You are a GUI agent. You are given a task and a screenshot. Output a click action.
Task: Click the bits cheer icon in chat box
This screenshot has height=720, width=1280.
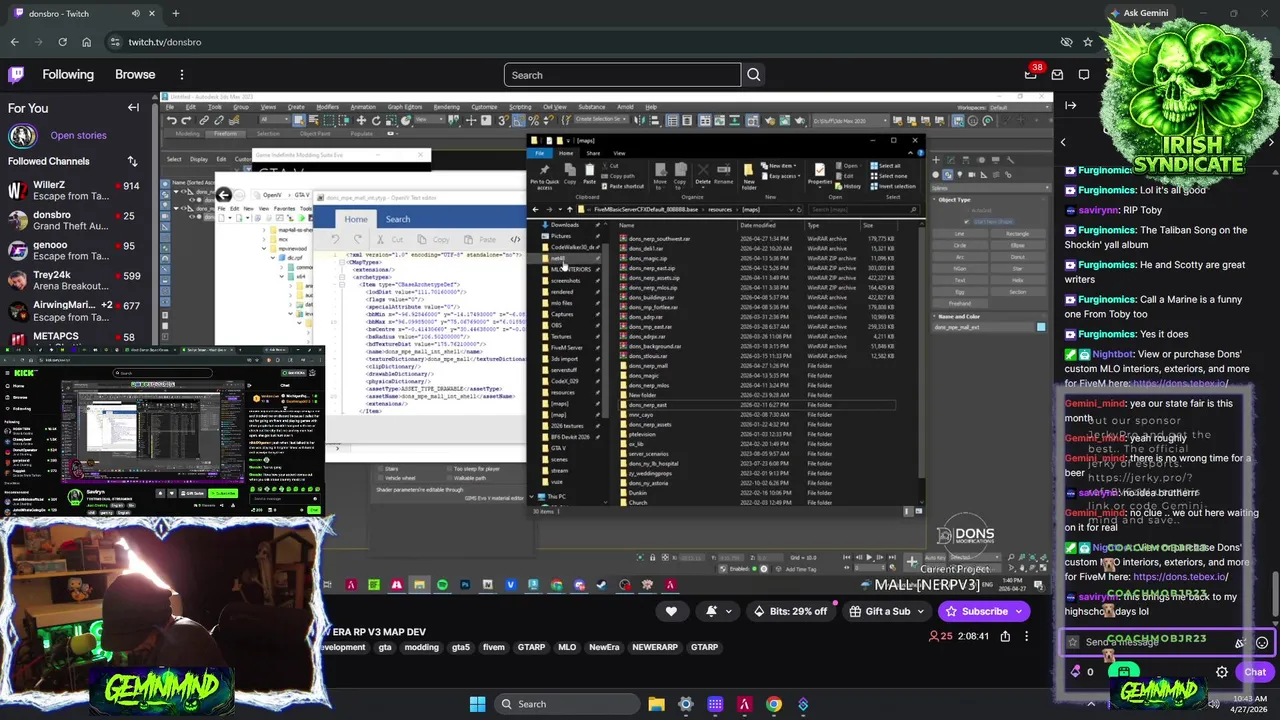(x=1241, y=643)
